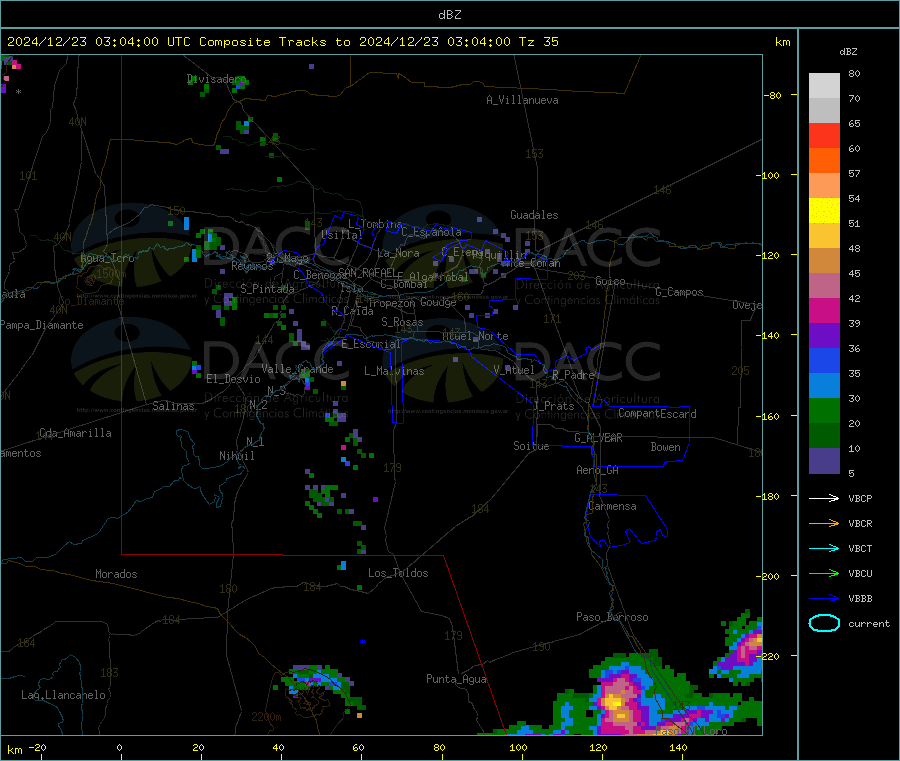Click the green VBCU arrow in legend
900x761 pixels.
(x=824, y=573)
